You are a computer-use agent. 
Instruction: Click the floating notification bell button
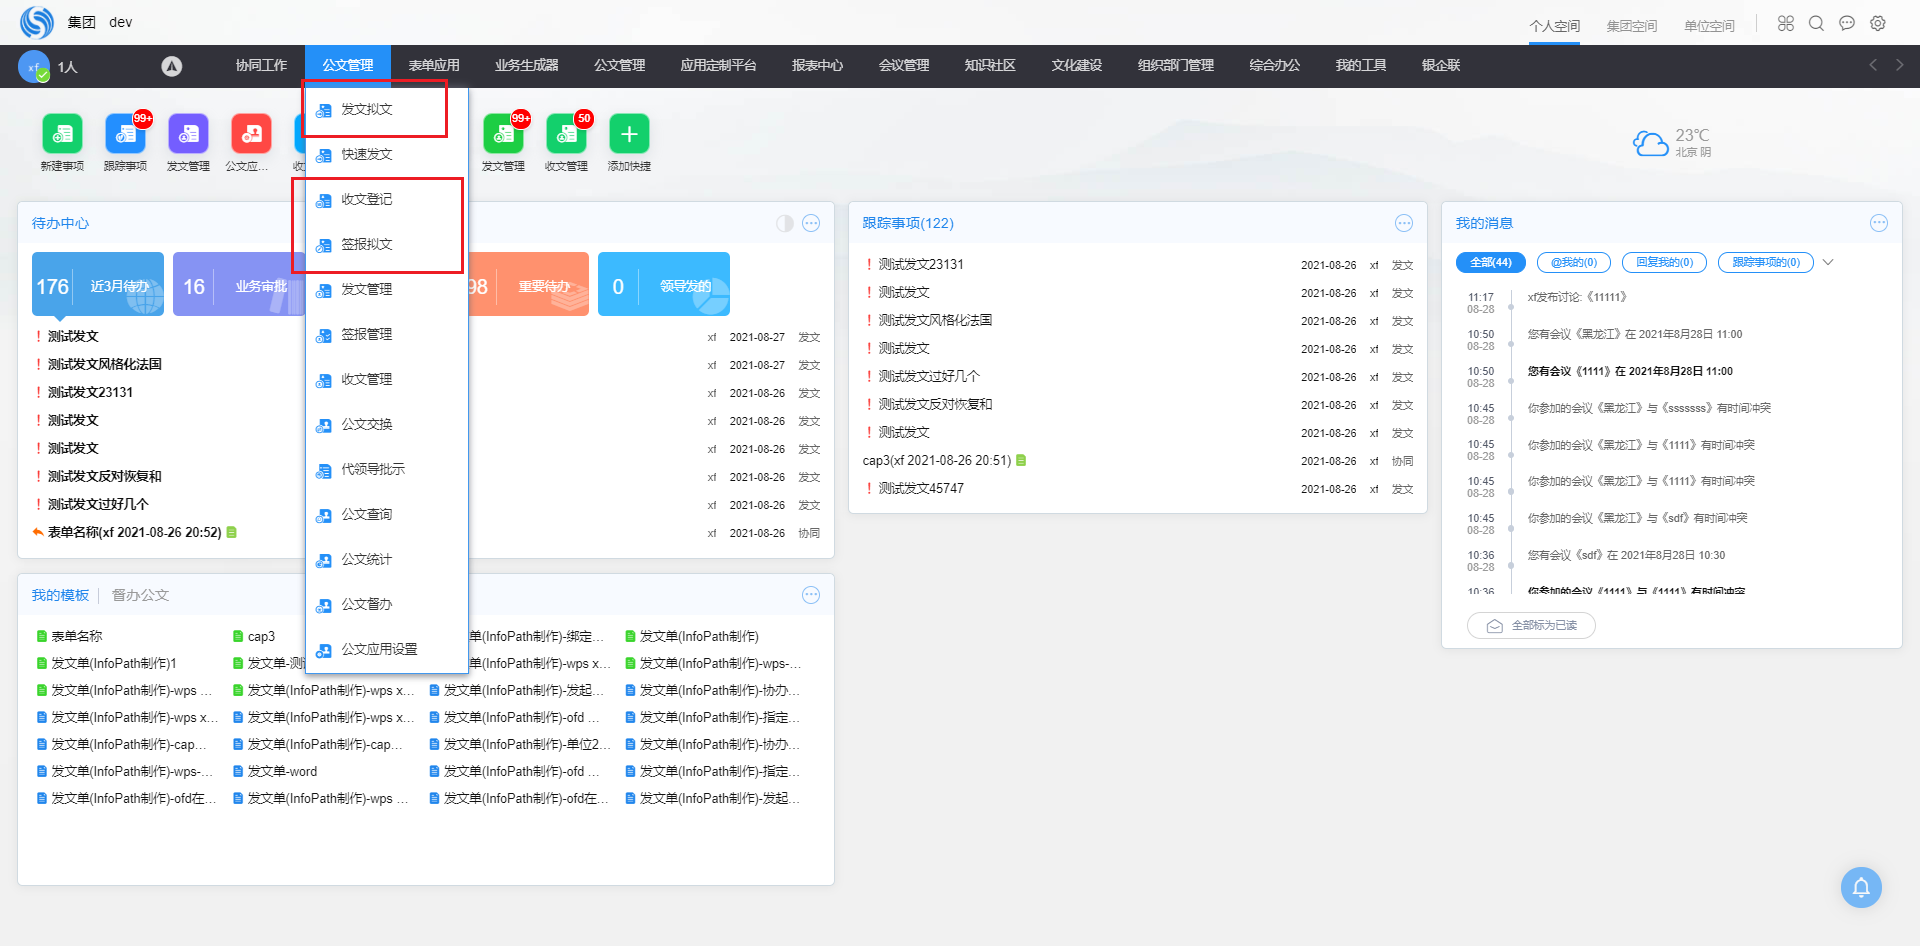point(1860,887)
